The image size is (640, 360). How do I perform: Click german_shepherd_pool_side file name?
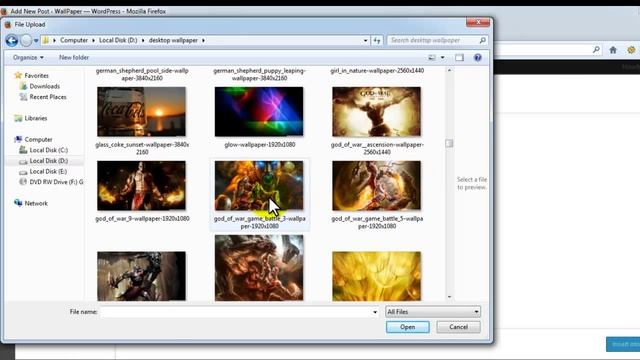tap(142, 74)
